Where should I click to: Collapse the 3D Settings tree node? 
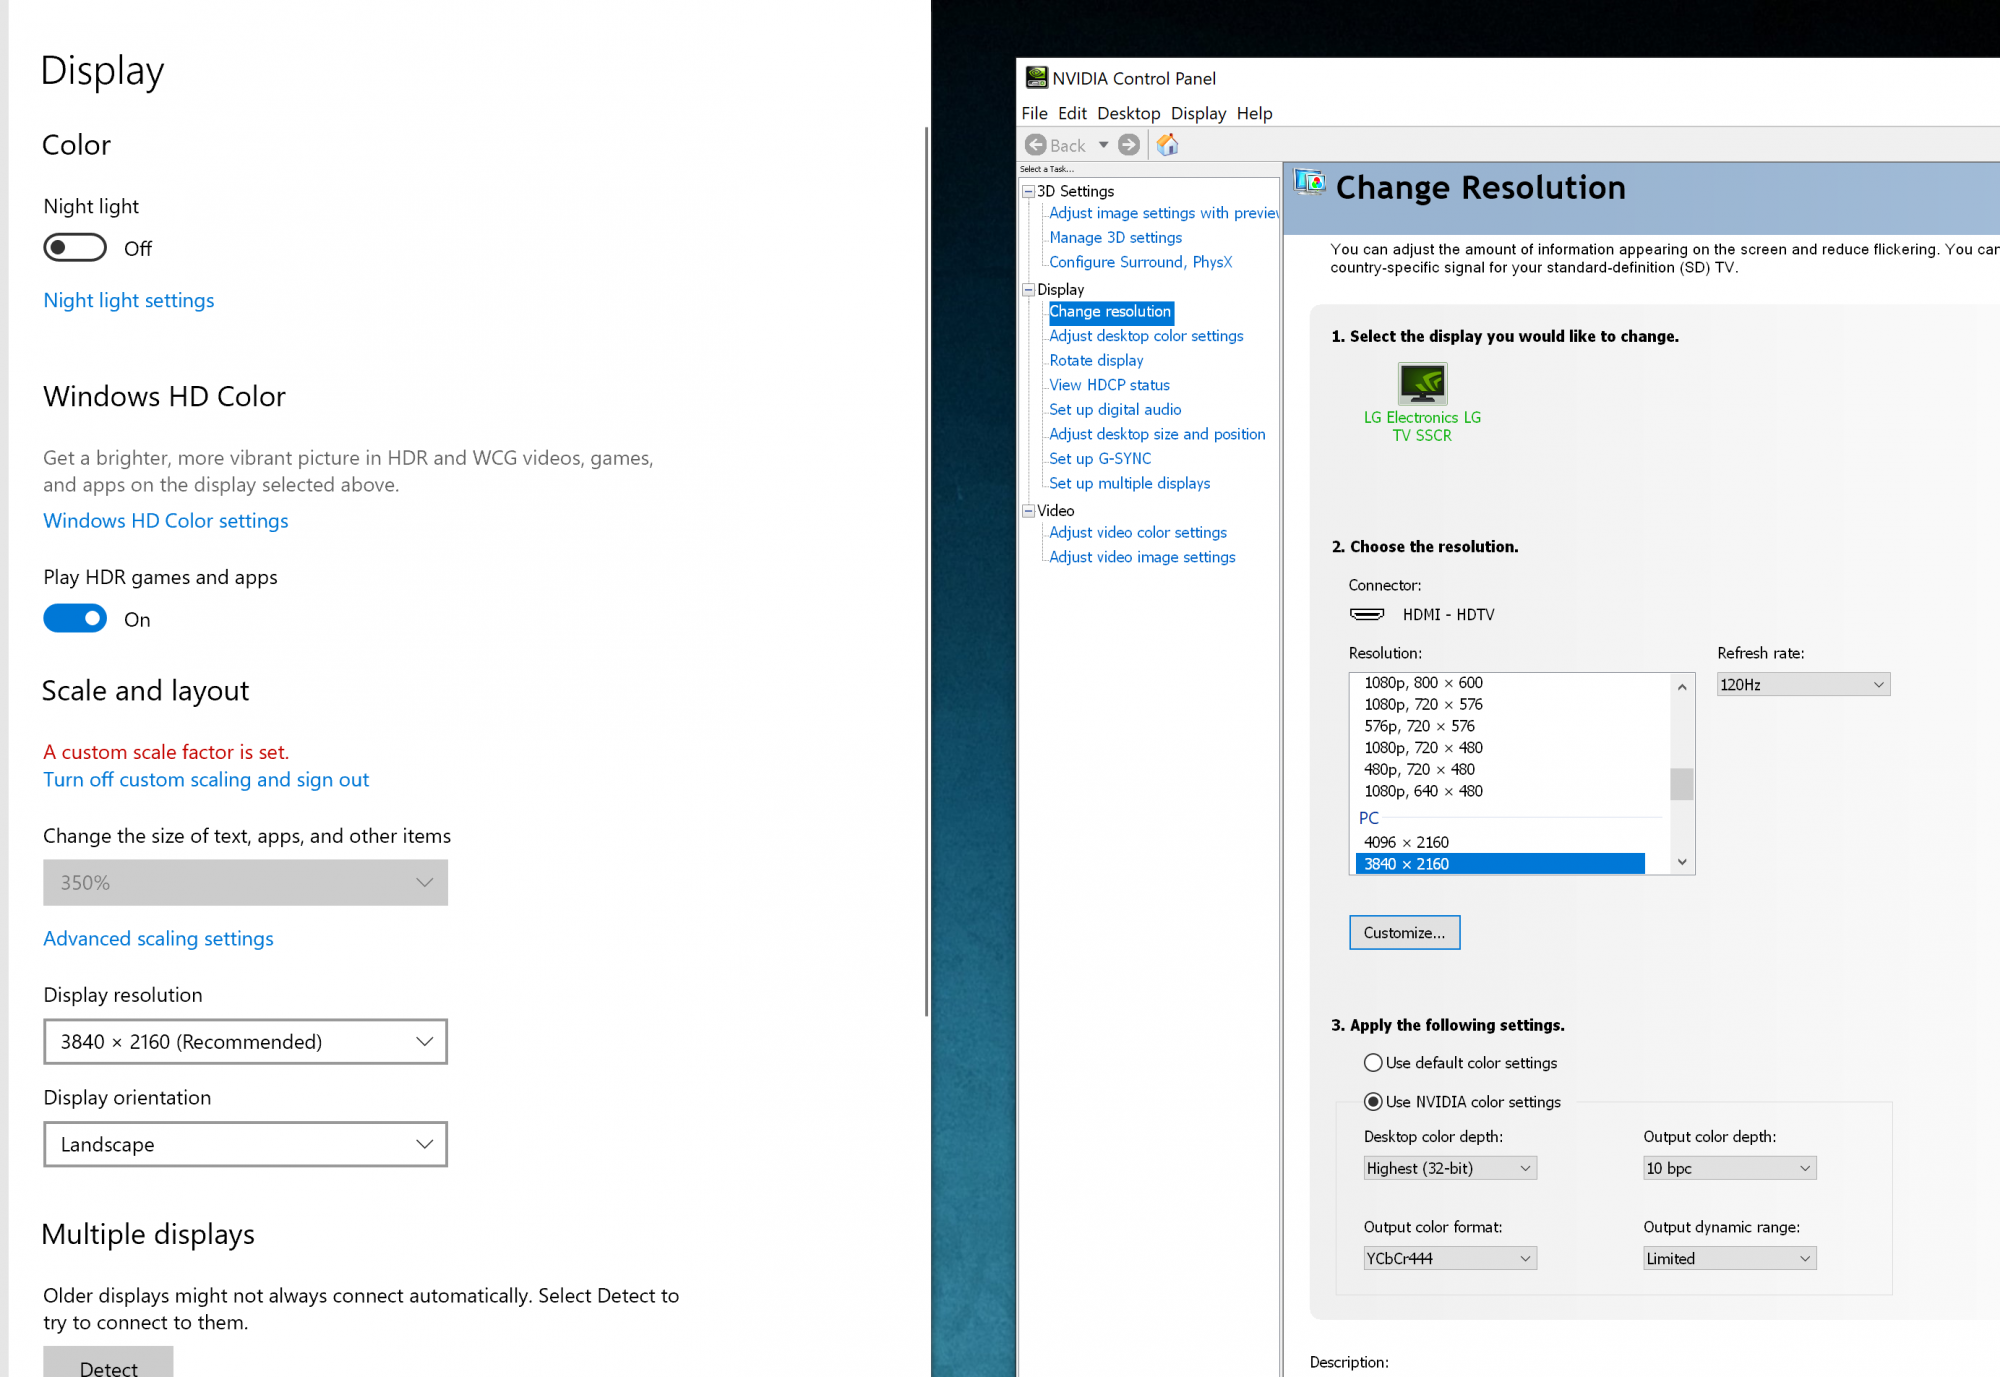(1028, 191)
